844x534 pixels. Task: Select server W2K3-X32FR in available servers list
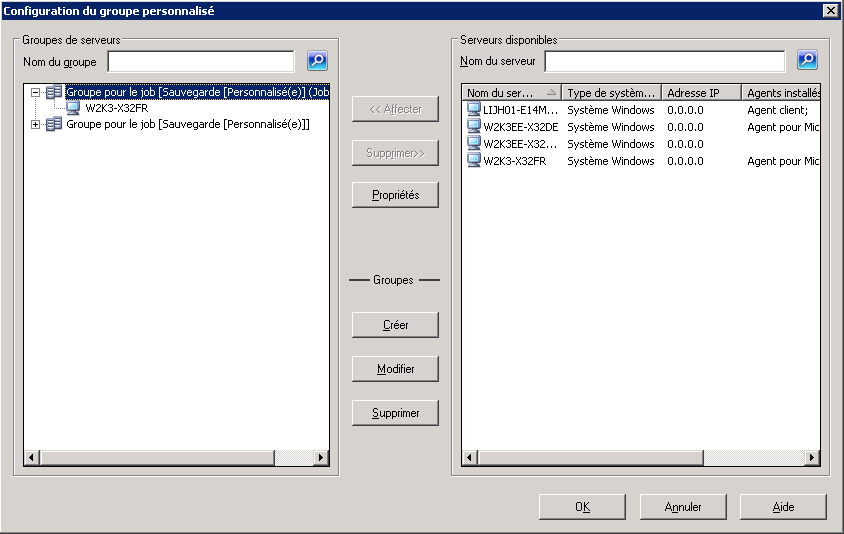(x=515, y=161)
